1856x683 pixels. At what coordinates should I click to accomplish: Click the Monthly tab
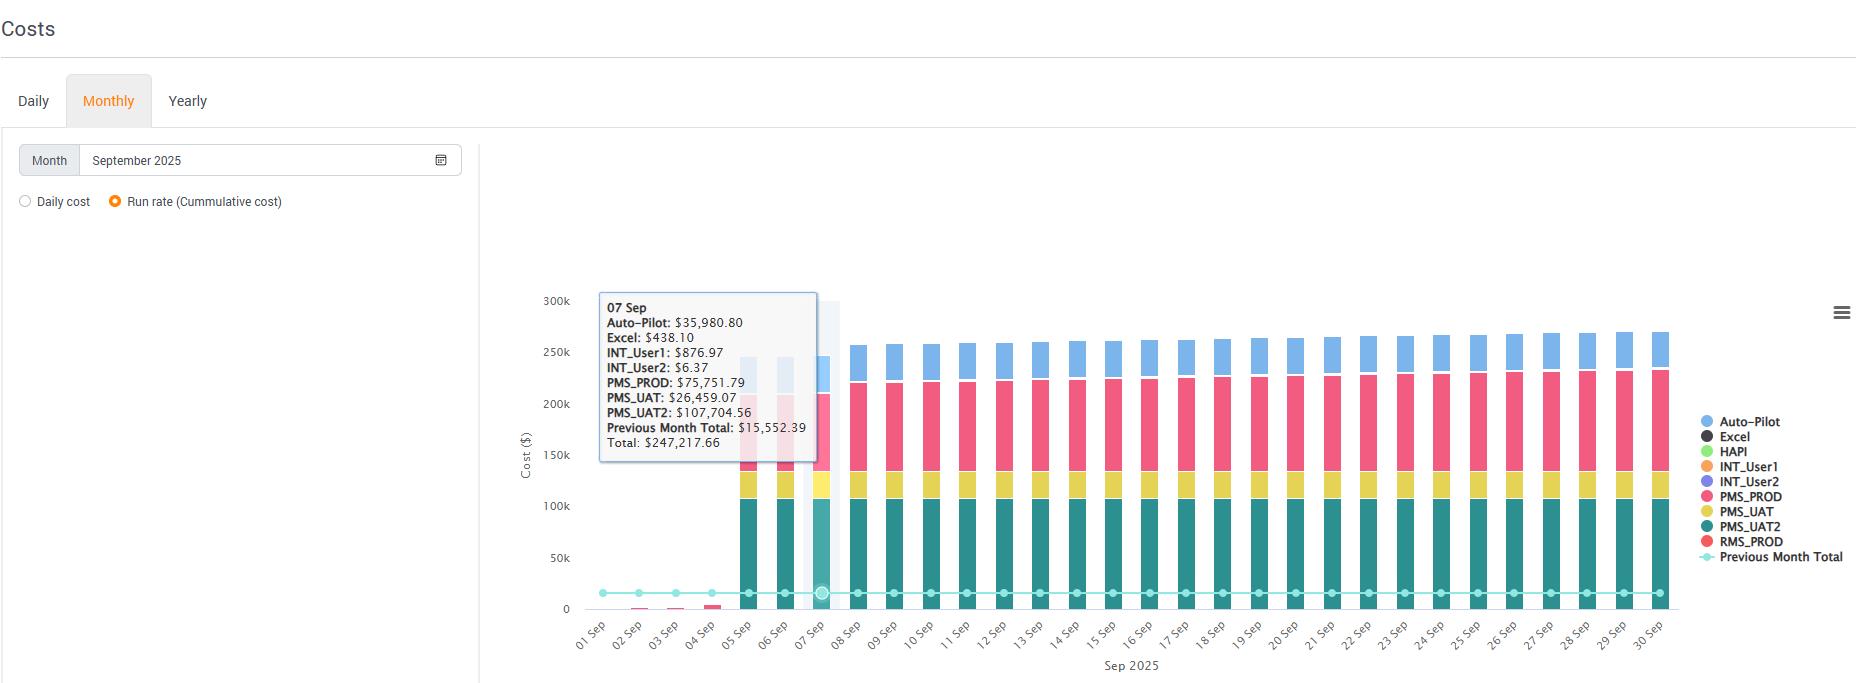[x=108, y=101]
